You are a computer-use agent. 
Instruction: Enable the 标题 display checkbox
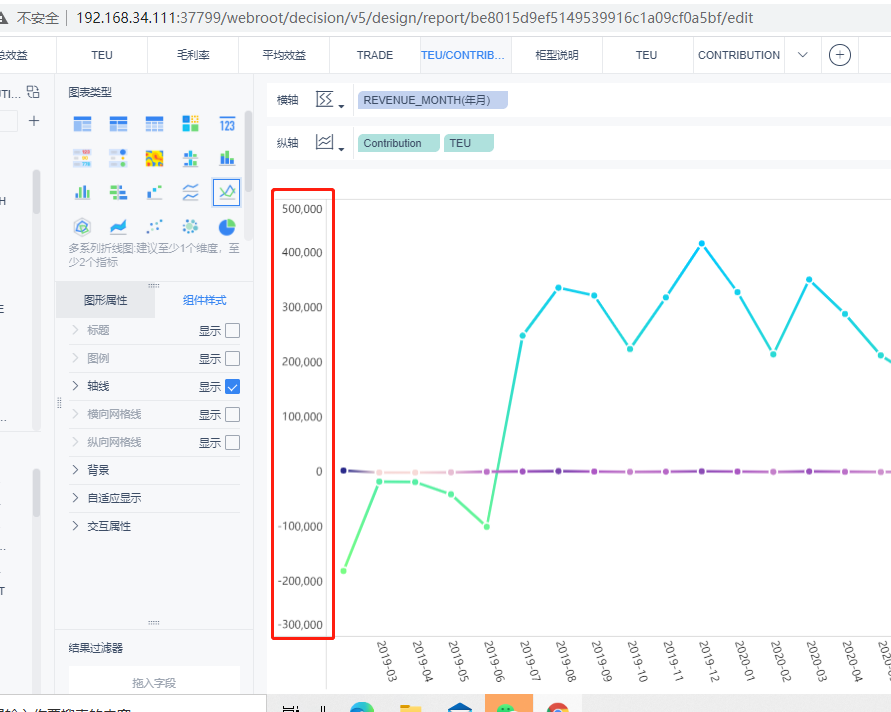tap(232, 331)
